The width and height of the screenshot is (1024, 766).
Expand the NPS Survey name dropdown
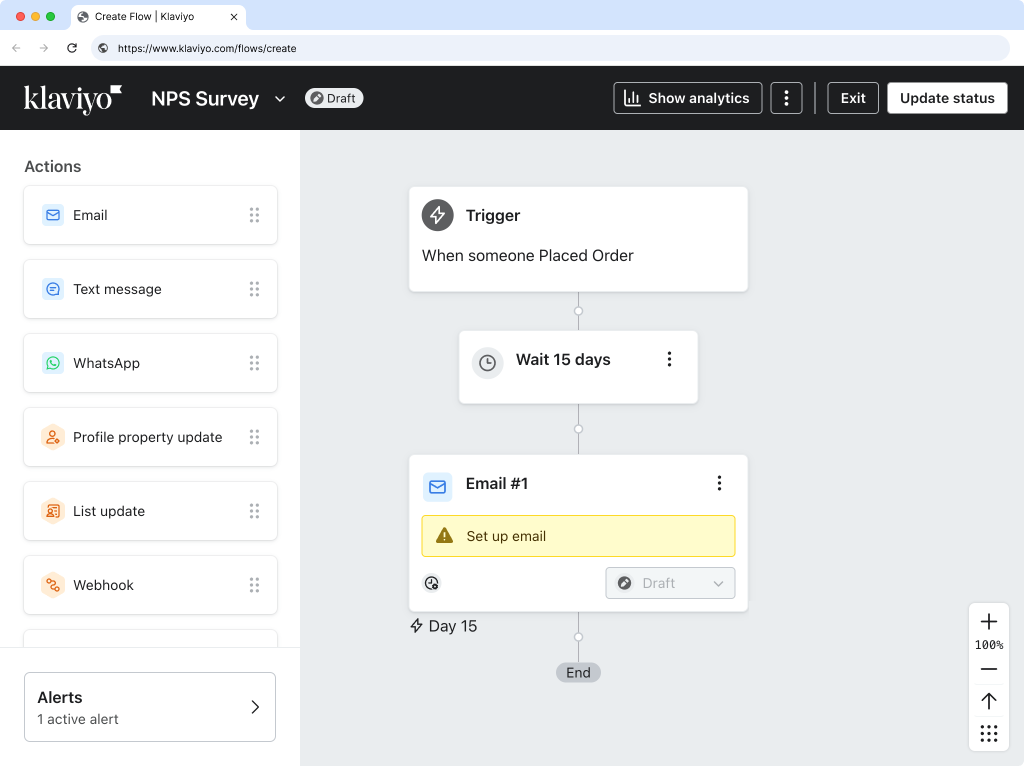click(279, 98)
